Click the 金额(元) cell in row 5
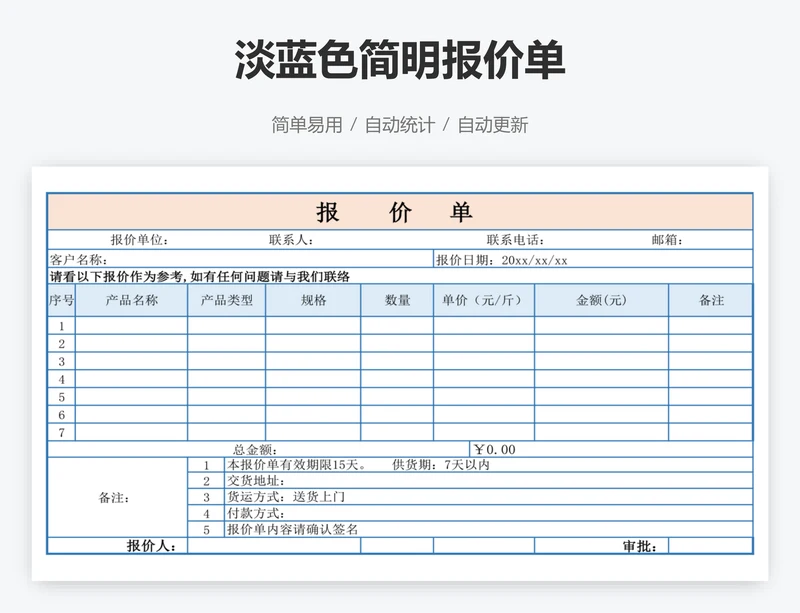 [x=602, y=397]
